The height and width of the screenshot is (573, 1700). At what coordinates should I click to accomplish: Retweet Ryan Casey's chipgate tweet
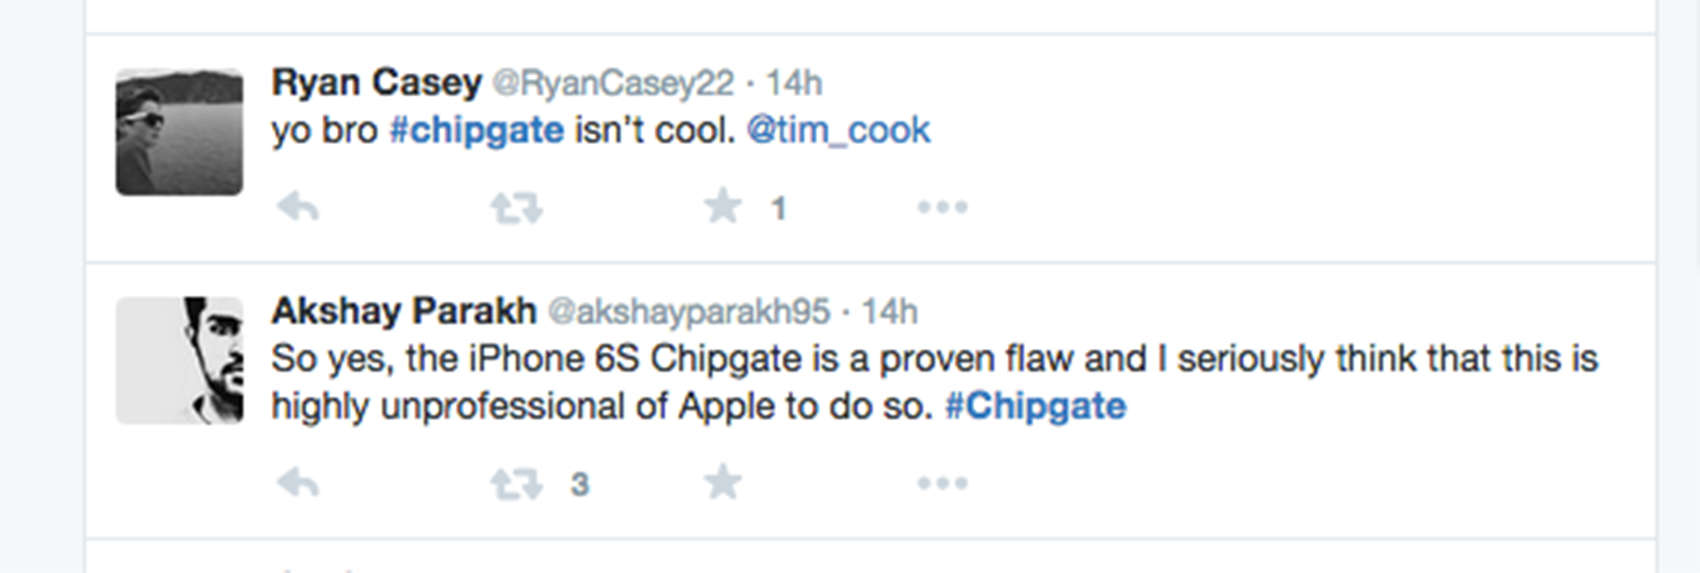pos(516,208)
